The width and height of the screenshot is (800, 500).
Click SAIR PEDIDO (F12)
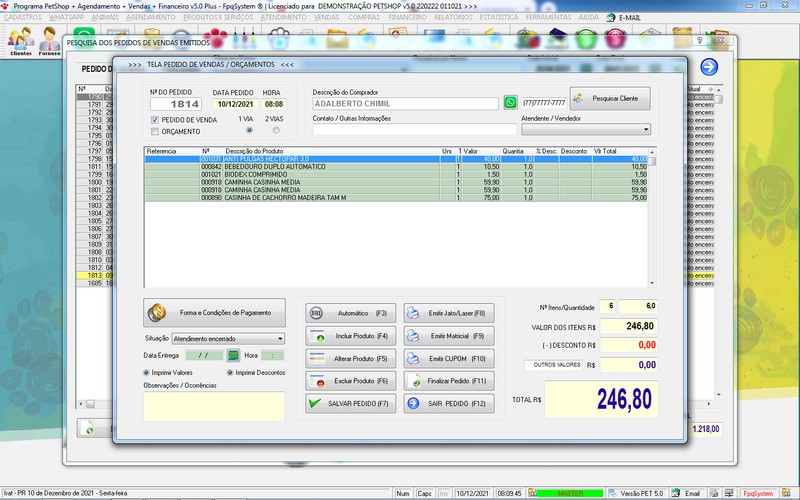[449, 404]
